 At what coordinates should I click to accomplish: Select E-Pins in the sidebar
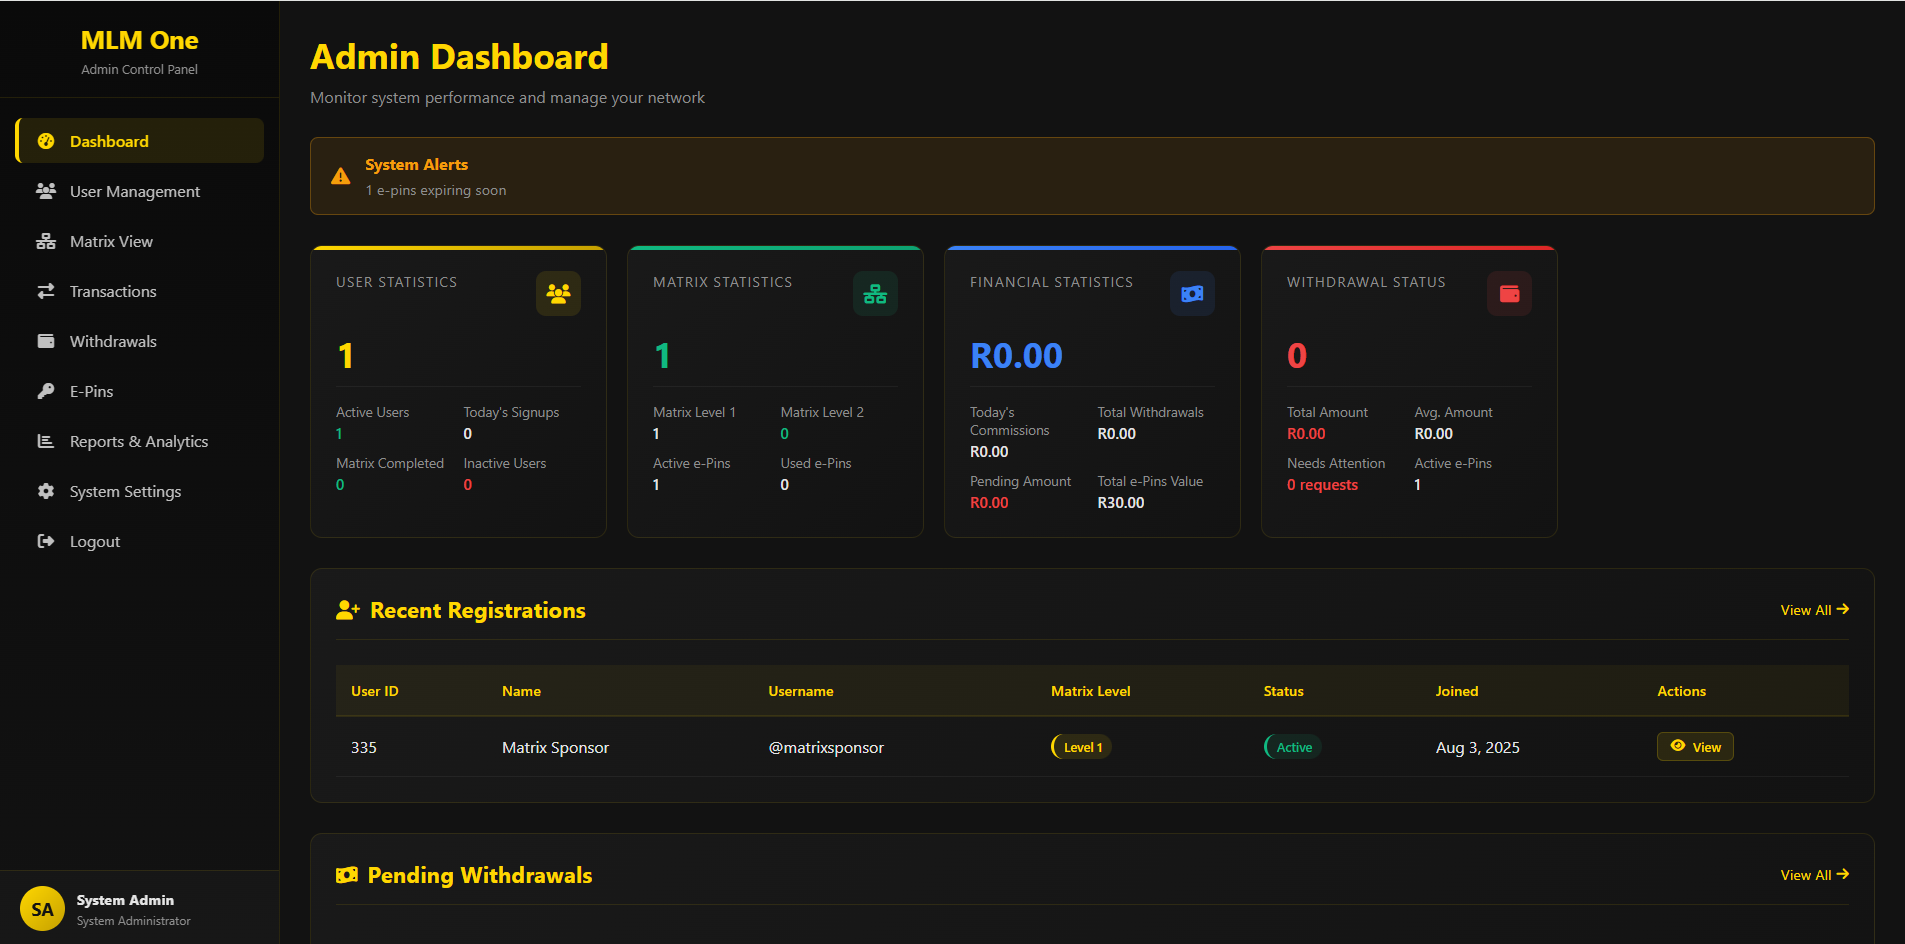tap(140, 391)
